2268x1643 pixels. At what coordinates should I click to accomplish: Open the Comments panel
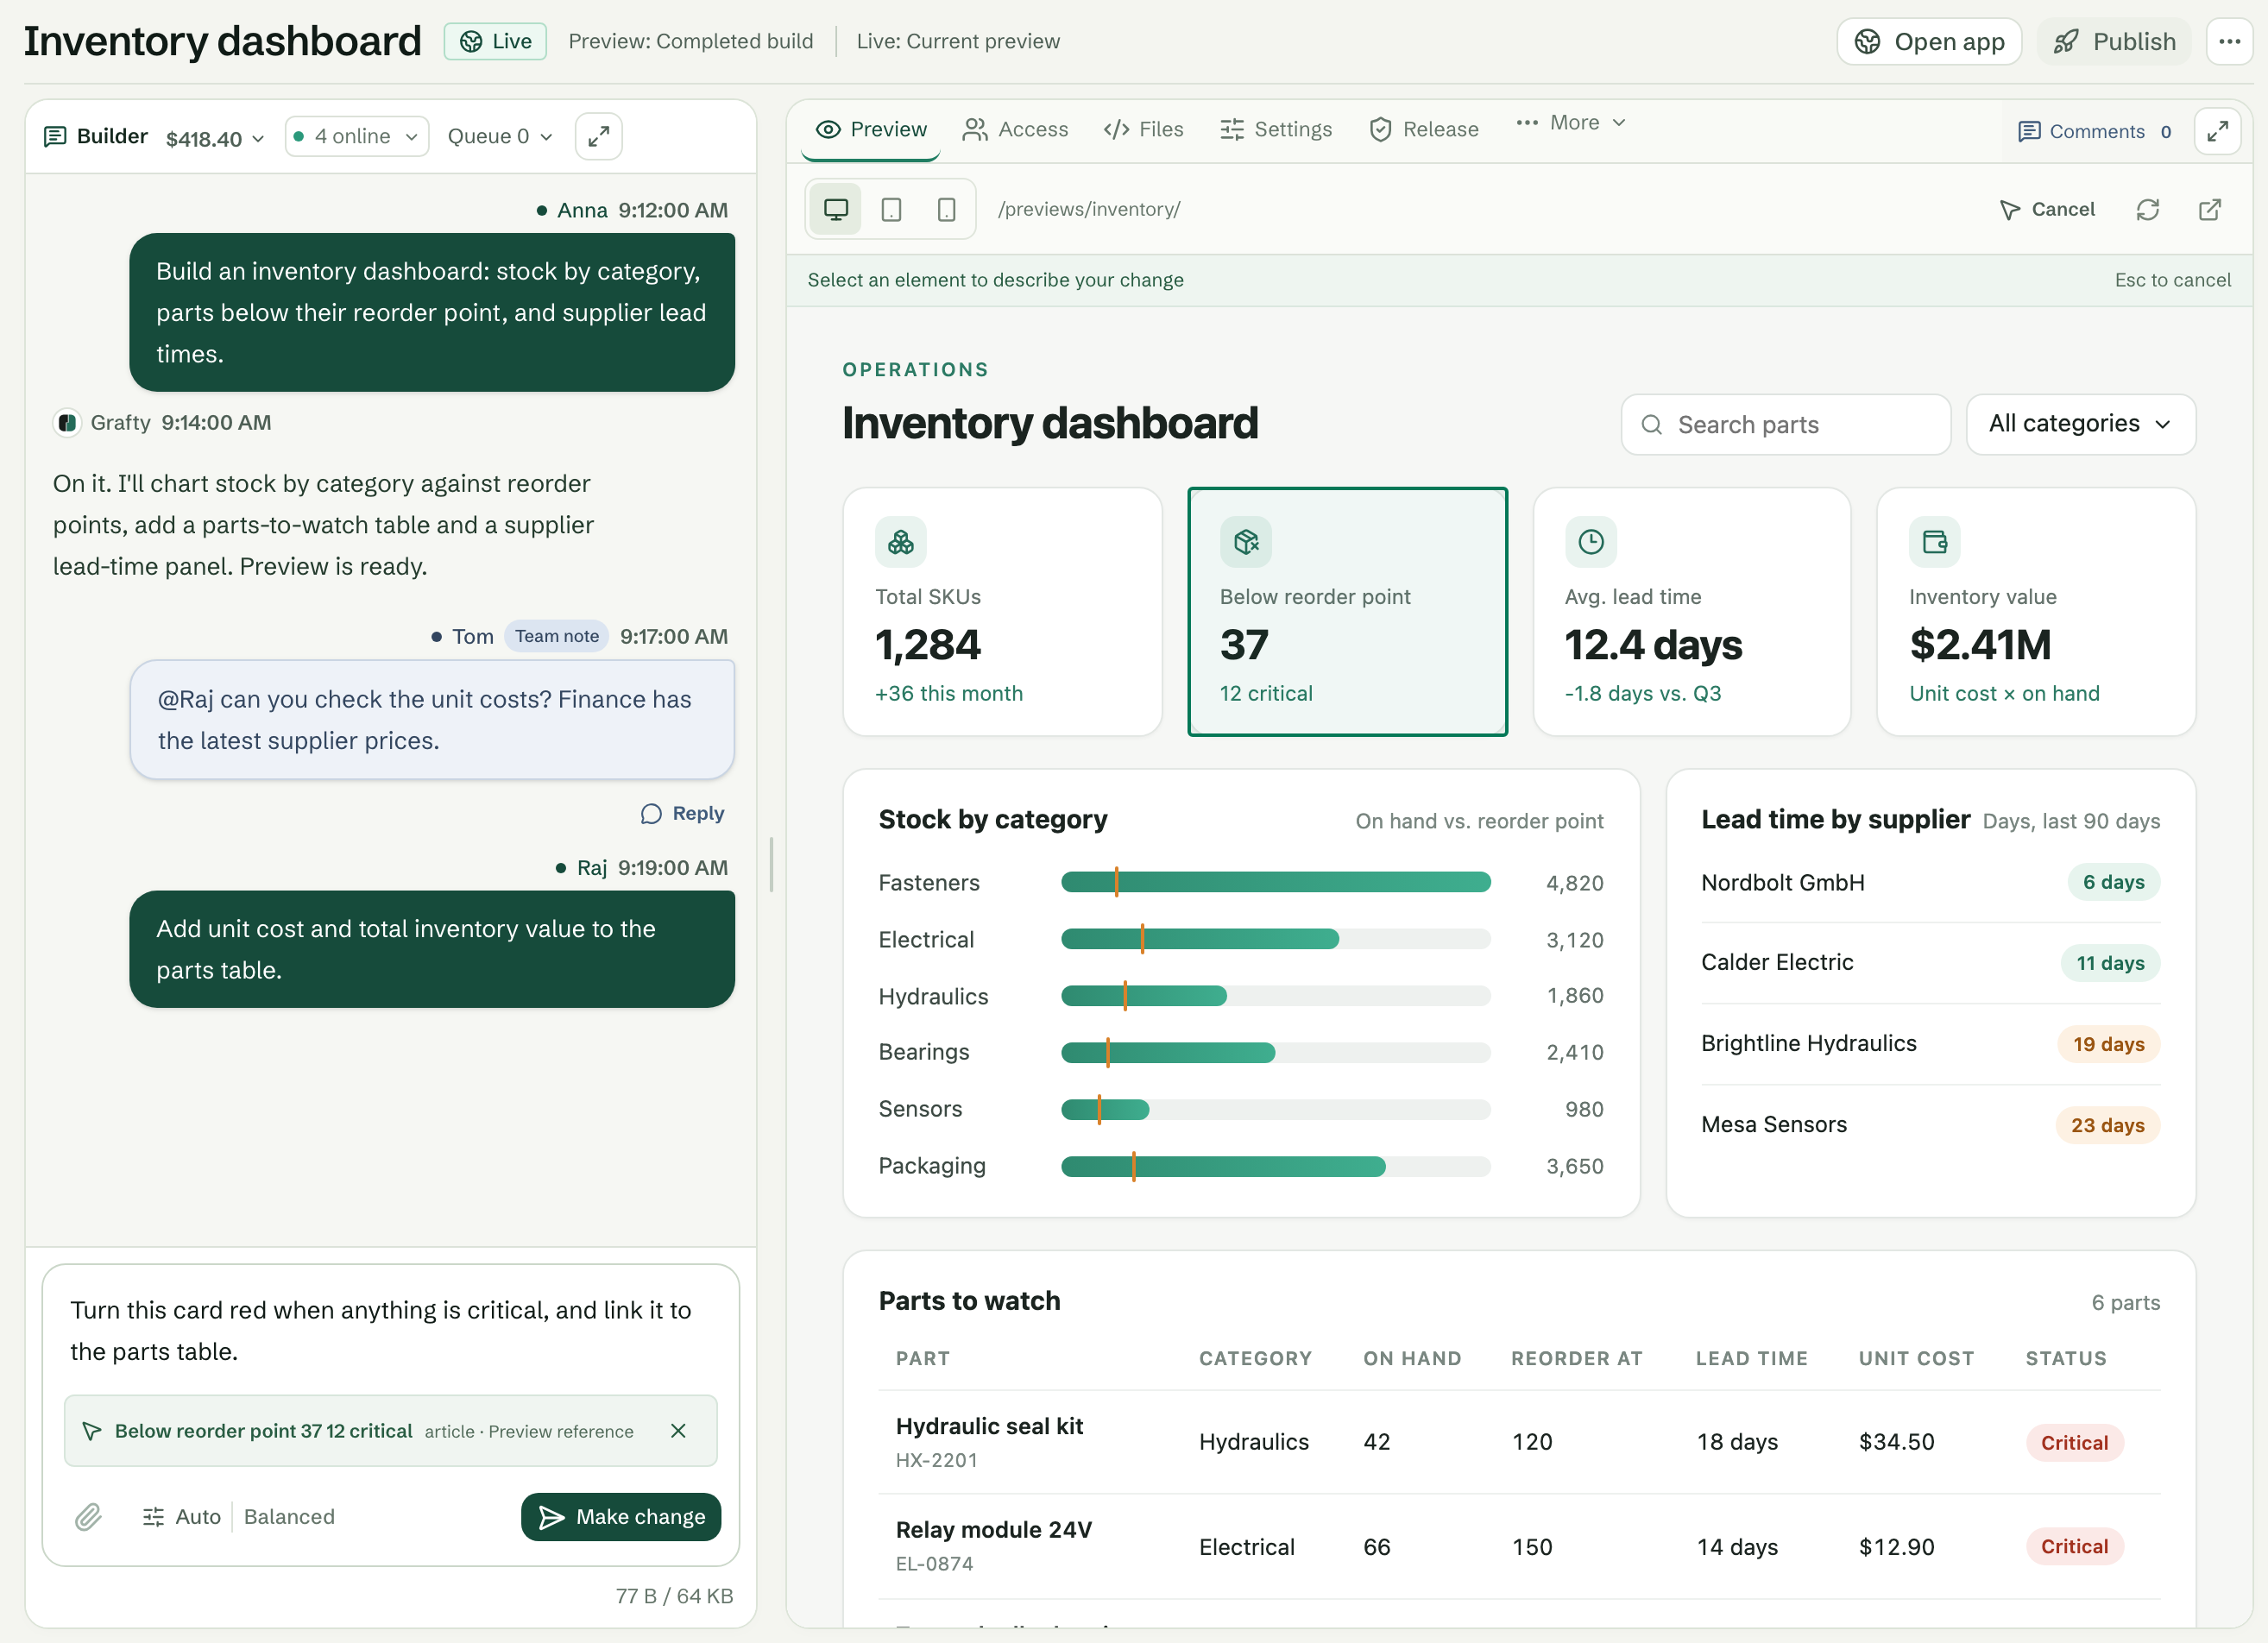[x=2094, y=132]
